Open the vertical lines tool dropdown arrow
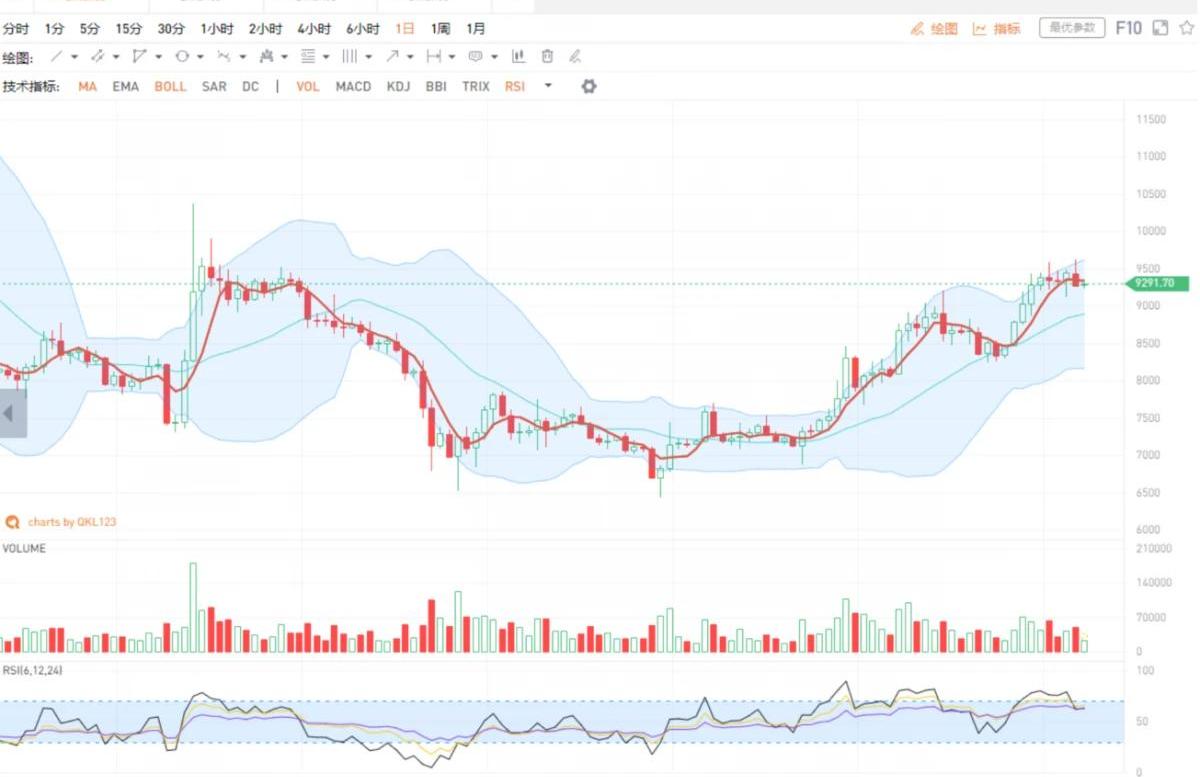Viewport: 1200px width, 777px height. tap(369, 57)
